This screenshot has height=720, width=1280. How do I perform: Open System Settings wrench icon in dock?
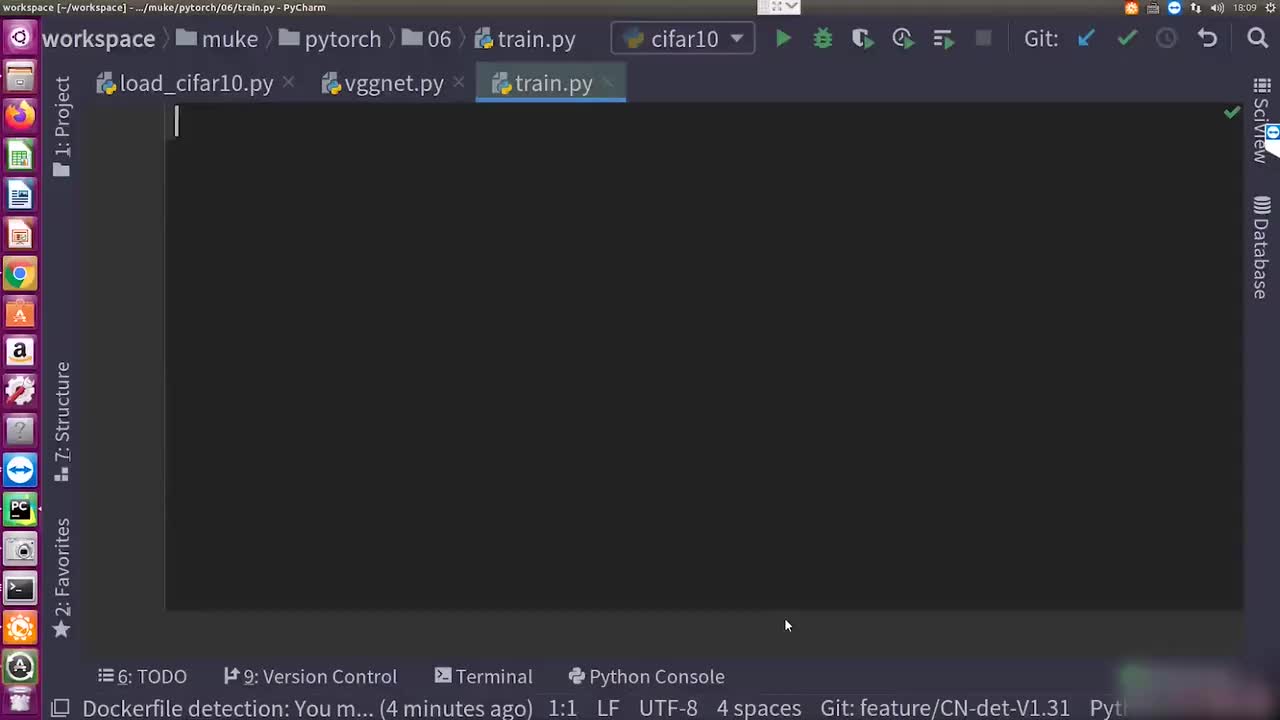(20, 391)
